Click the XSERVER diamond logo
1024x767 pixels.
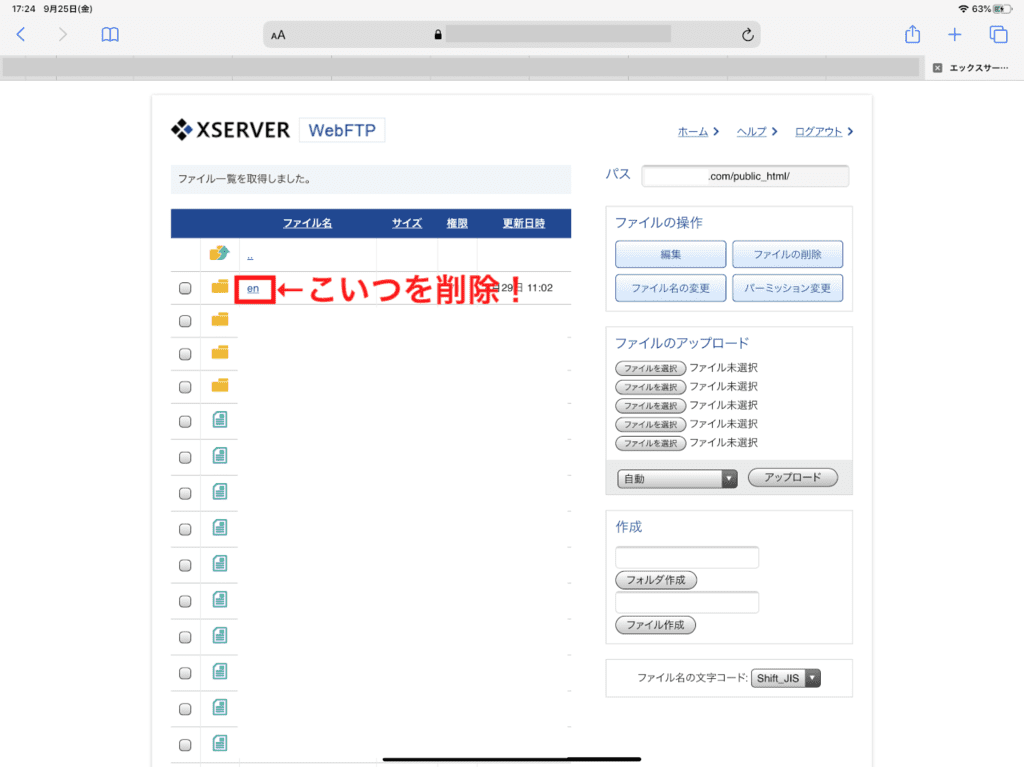point(184,129)
